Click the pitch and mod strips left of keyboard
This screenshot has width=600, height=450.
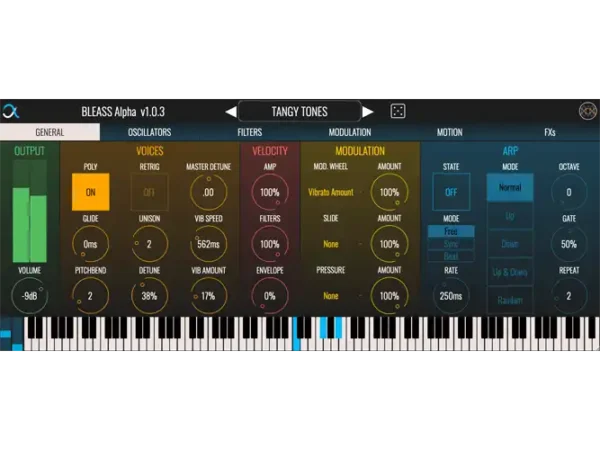(11, 334)
